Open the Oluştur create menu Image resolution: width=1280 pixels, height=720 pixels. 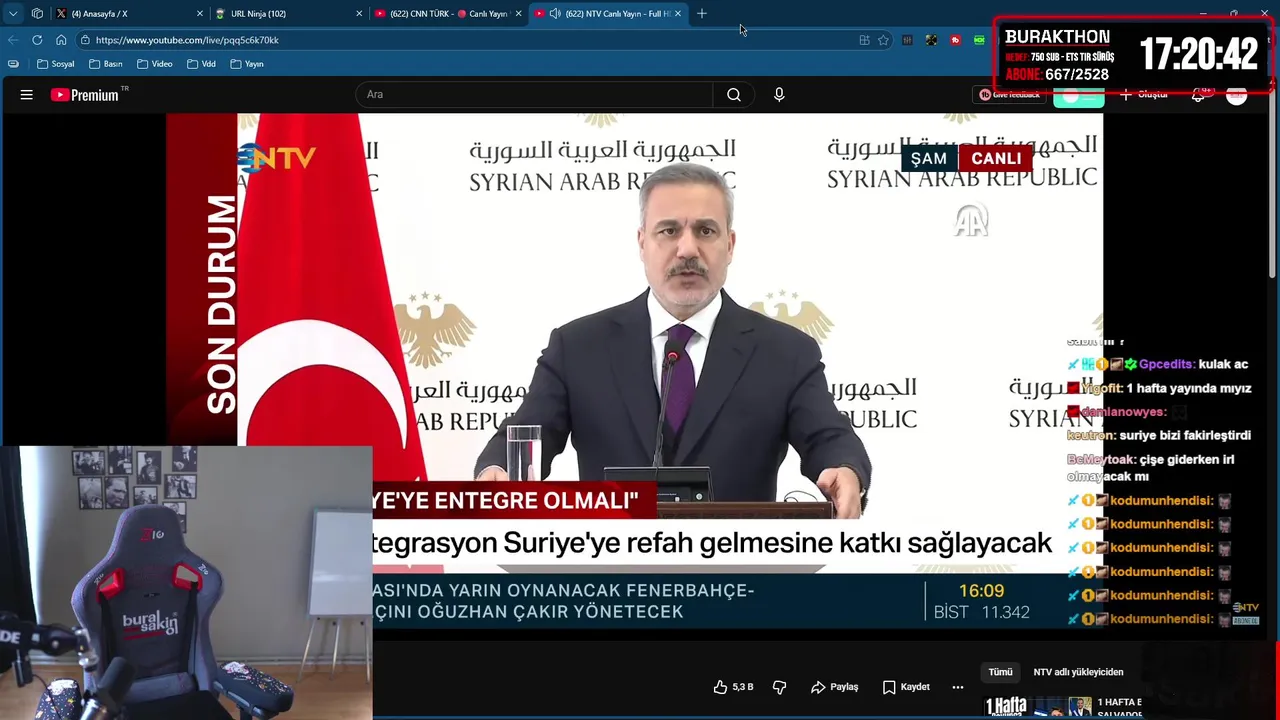click(x=1144, y=95)
